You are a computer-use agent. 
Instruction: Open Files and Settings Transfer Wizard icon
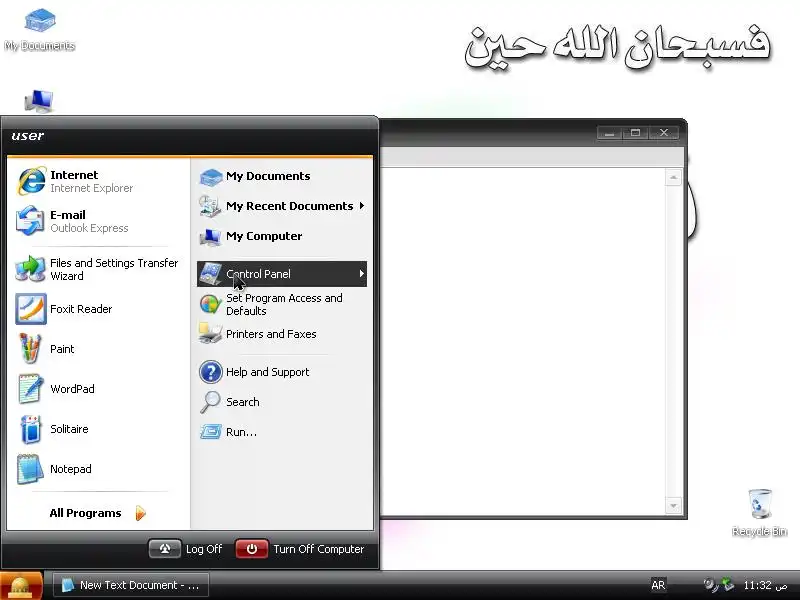30,268
